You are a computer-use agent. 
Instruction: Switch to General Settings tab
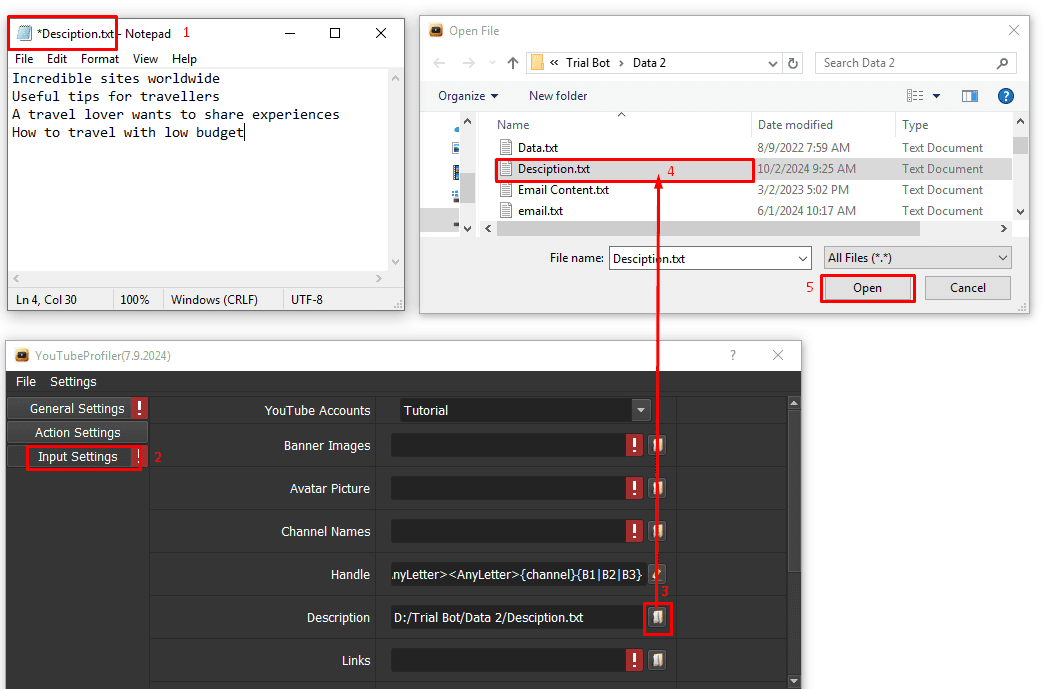click(x=77, y=408)
